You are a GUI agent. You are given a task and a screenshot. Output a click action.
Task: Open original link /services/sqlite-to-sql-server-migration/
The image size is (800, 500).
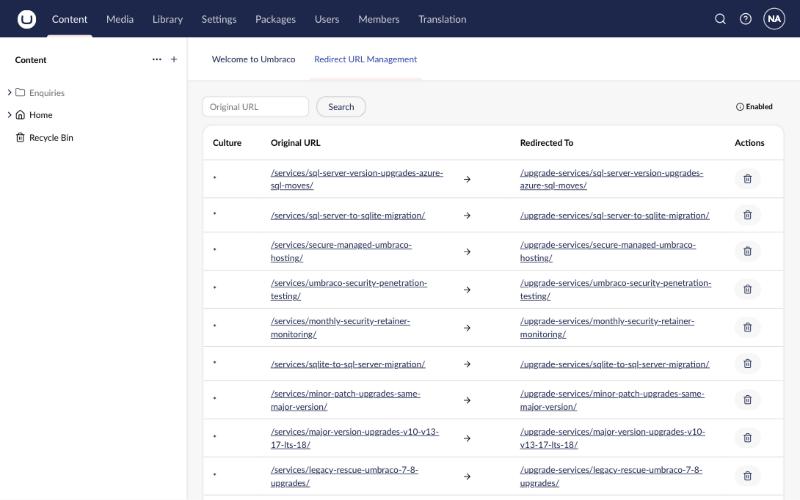[x=348, y=364]
